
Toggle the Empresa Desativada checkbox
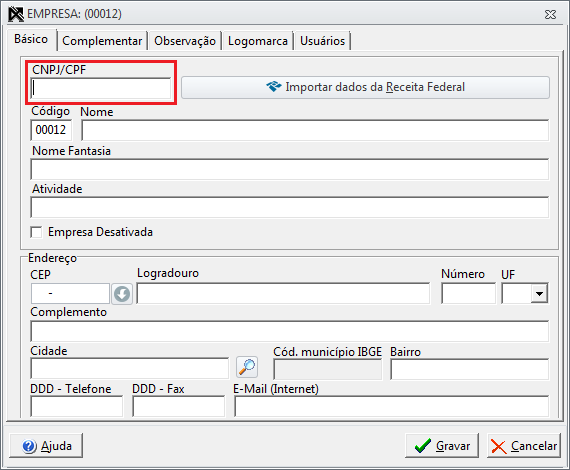pos(36,232)
